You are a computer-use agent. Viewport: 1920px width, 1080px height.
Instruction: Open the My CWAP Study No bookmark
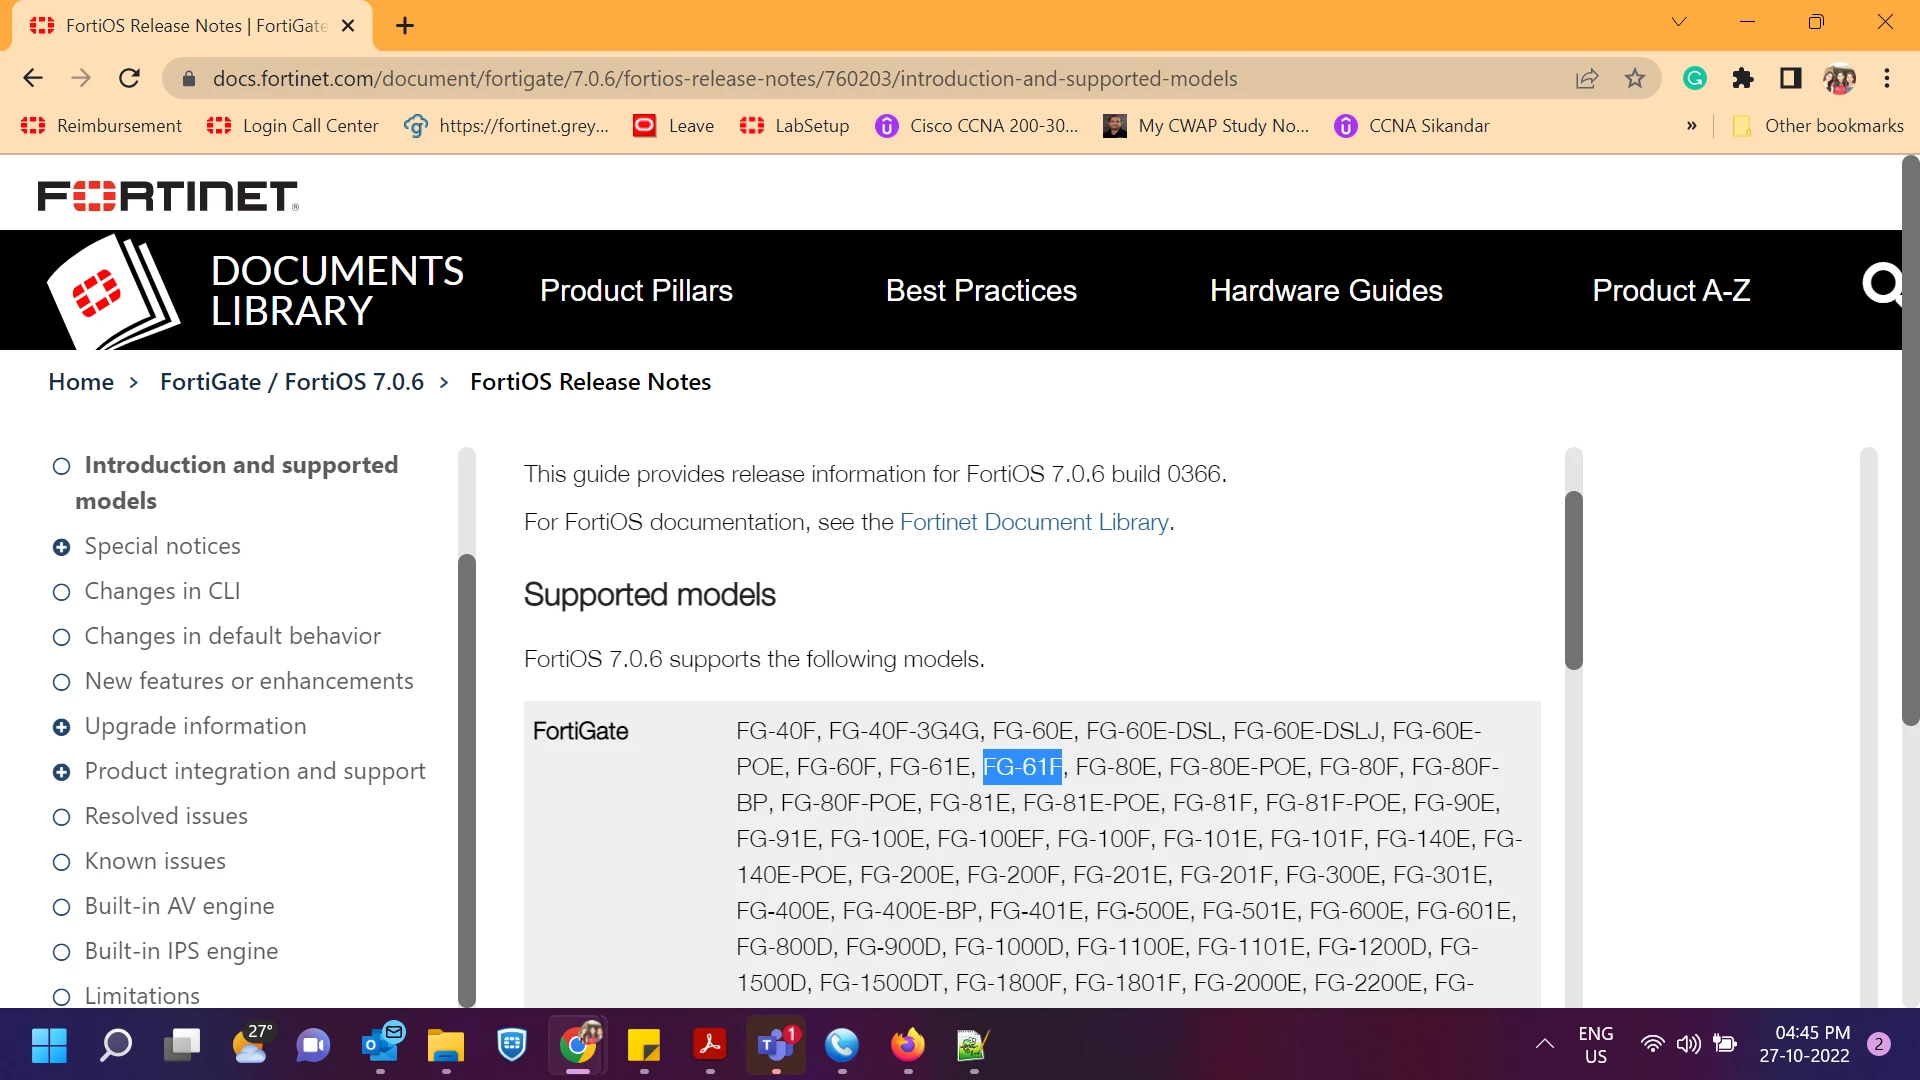pos(1206,126)
